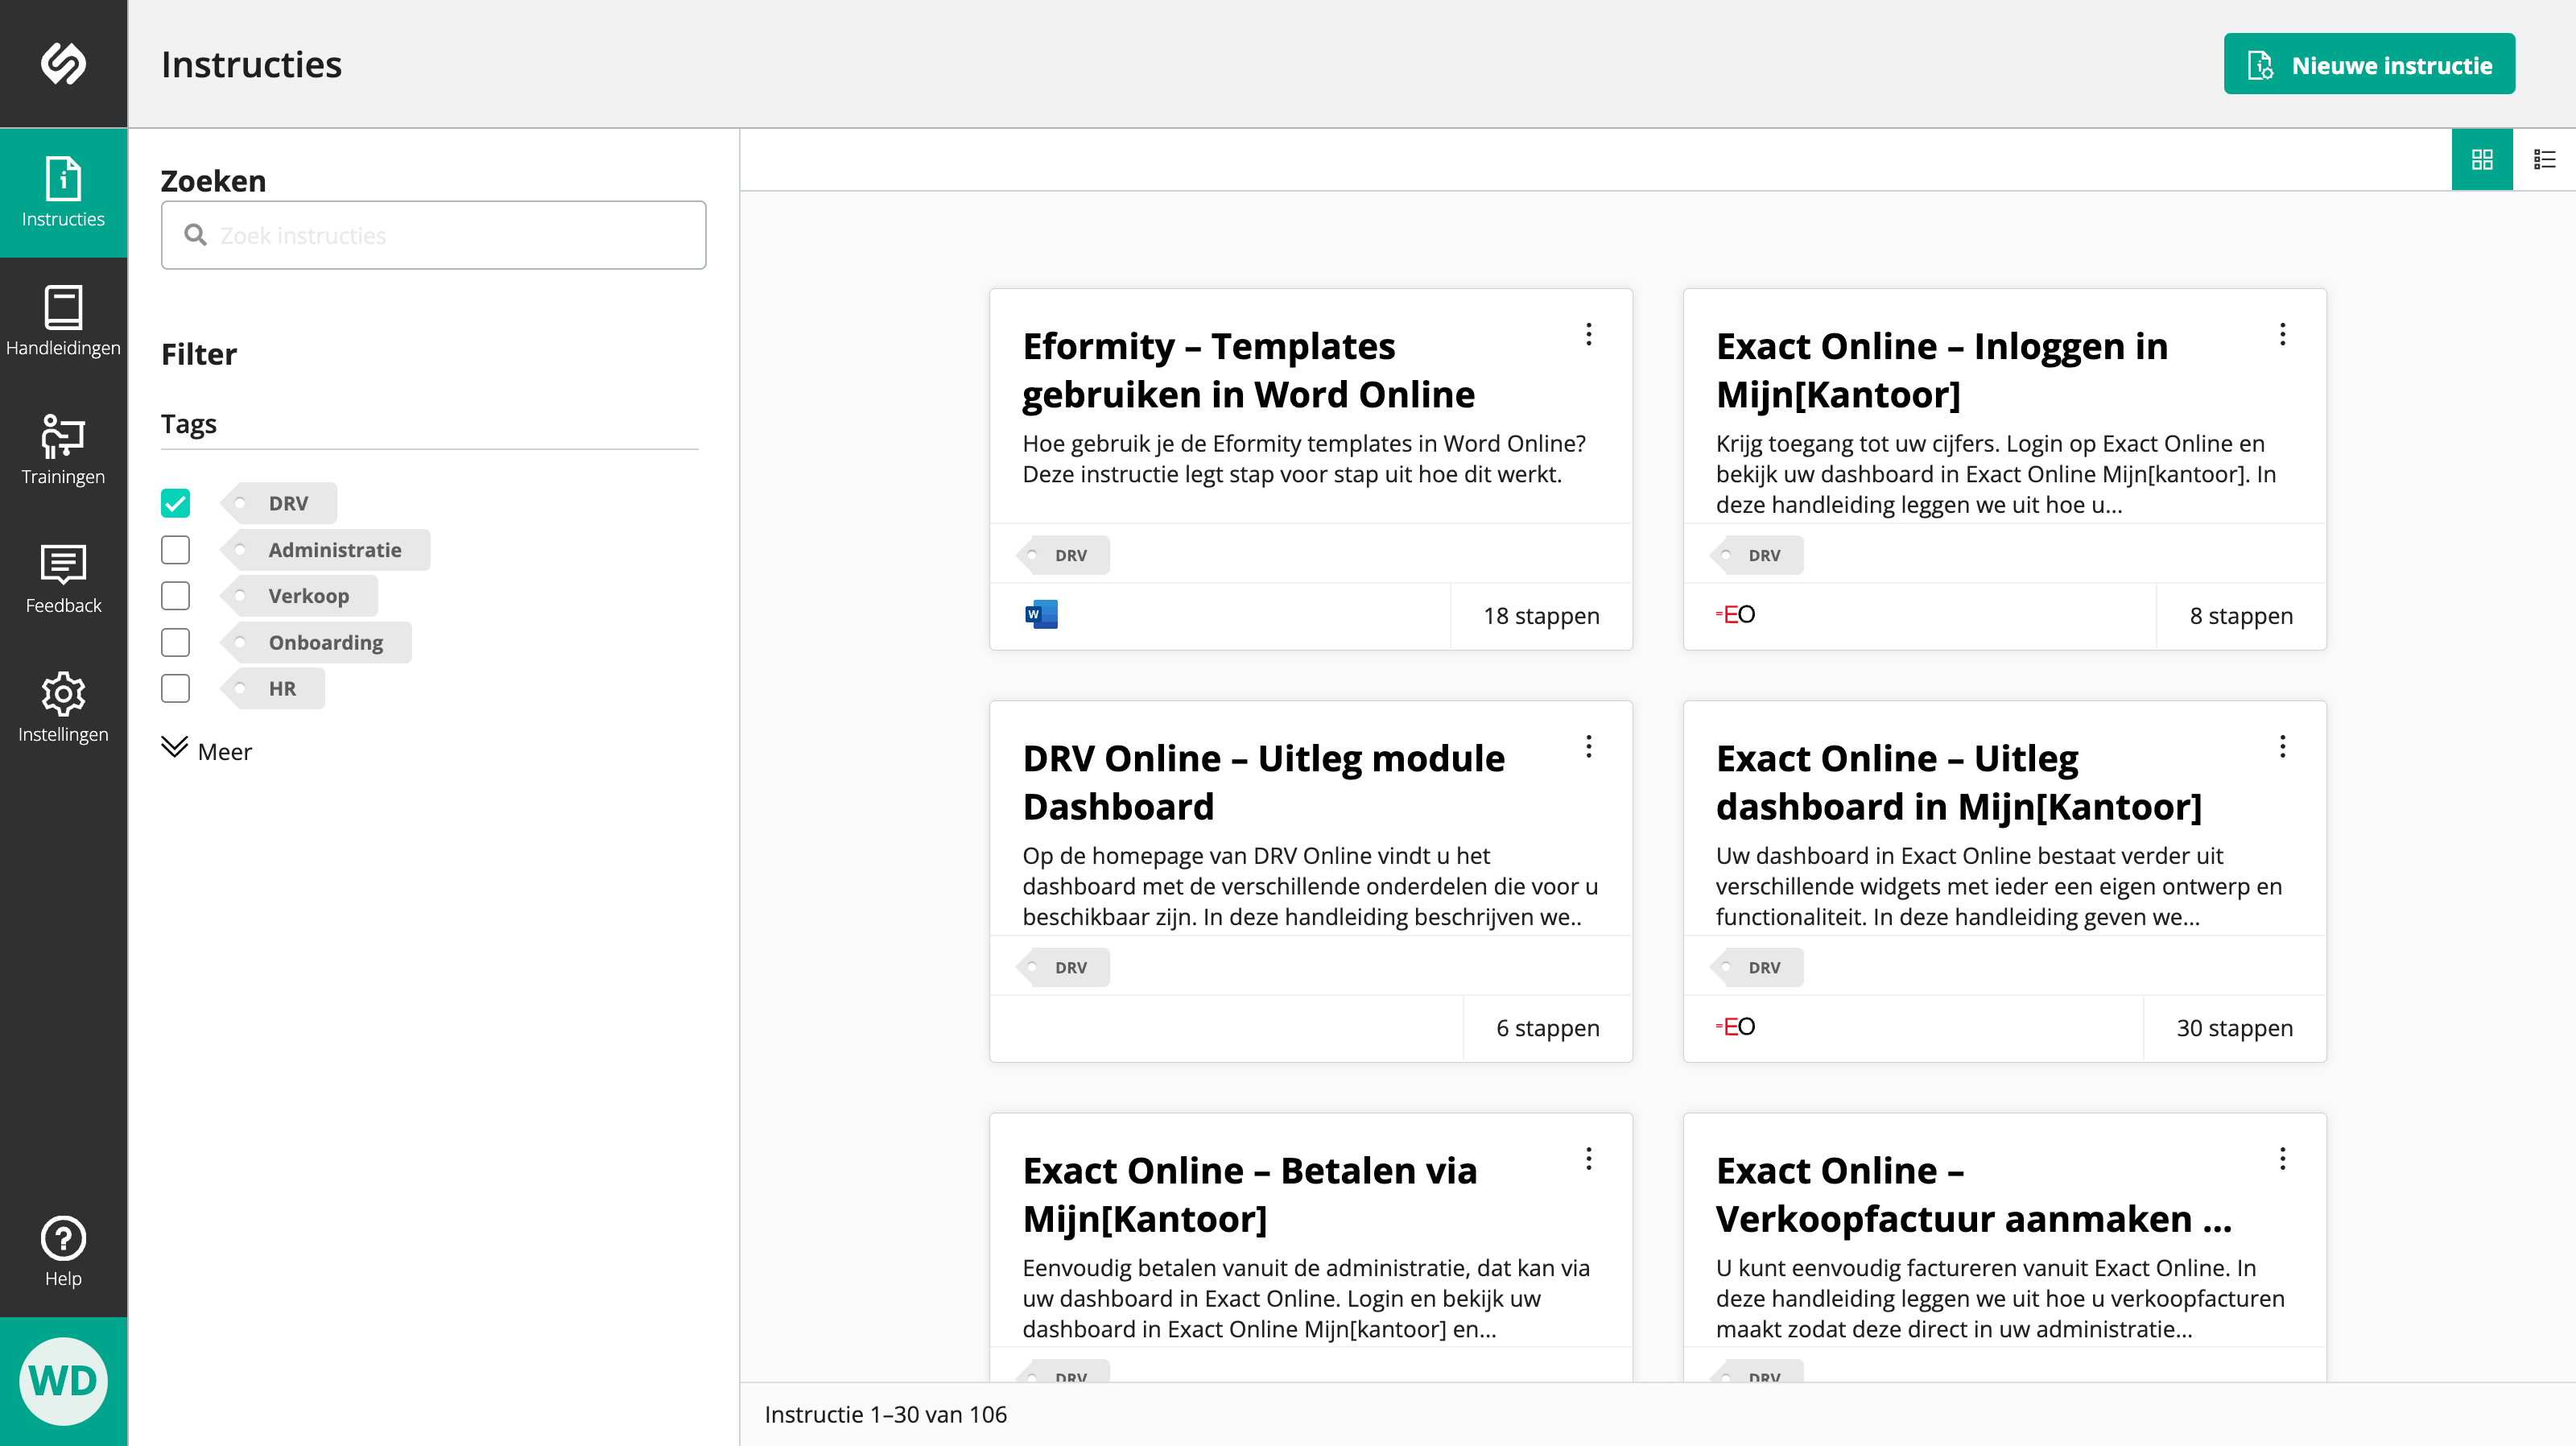Check the Onboarding tag filter

[175, 642]
